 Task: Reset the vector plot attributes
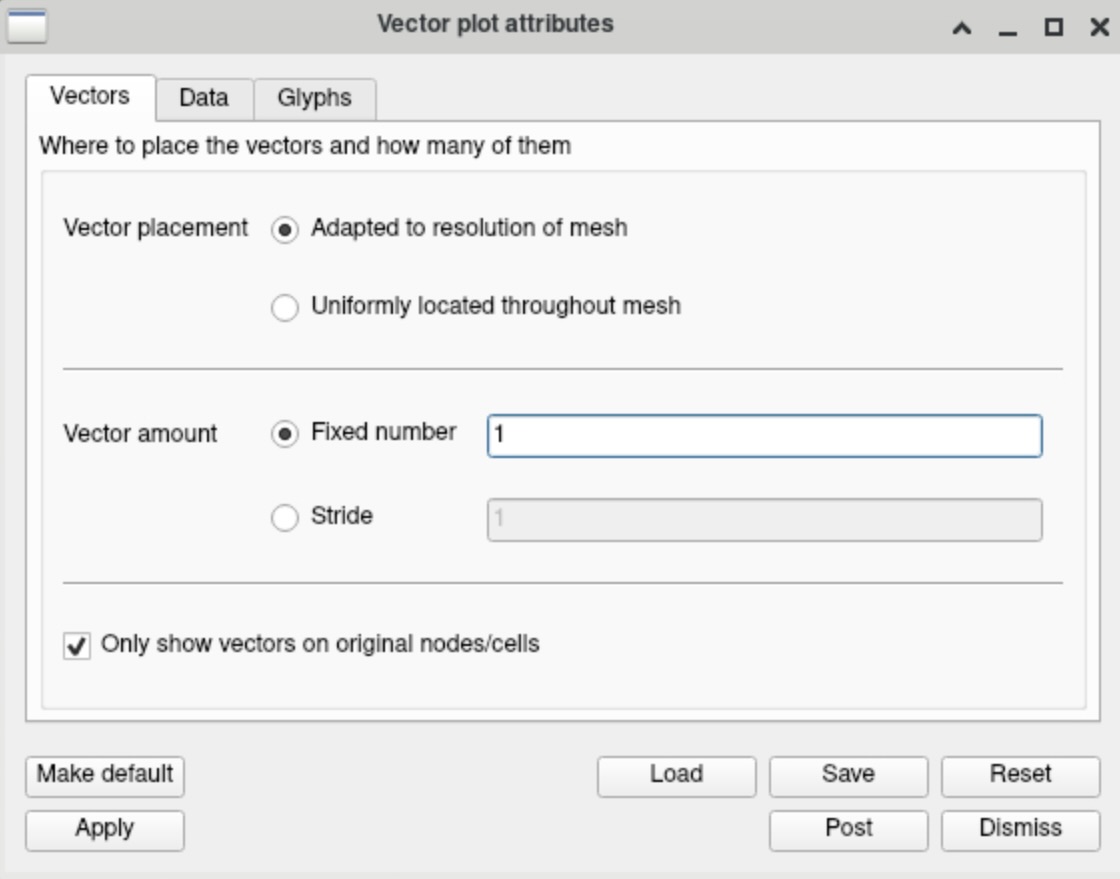point(1019,773)
